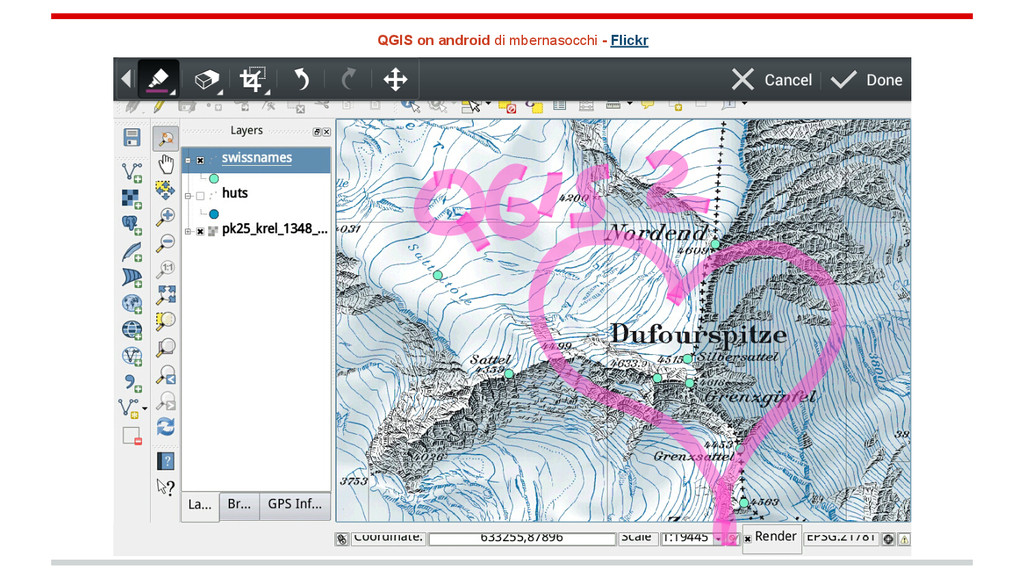The height and width of the screenshot is (576, 1024).
Task: Toggle swissnames layer visibility checkbox
Action: [x=200, y=160]
